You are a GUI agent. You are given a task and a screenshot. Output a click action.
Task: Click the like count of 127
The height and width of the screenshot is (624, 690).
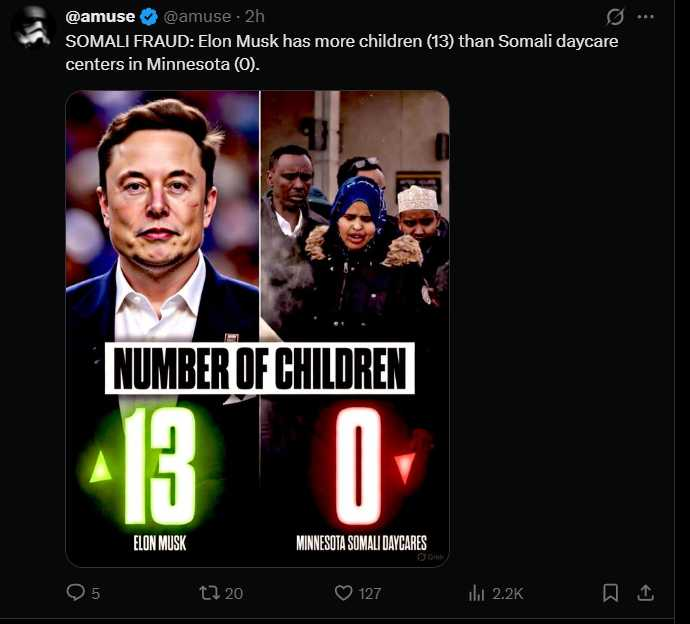370,593
